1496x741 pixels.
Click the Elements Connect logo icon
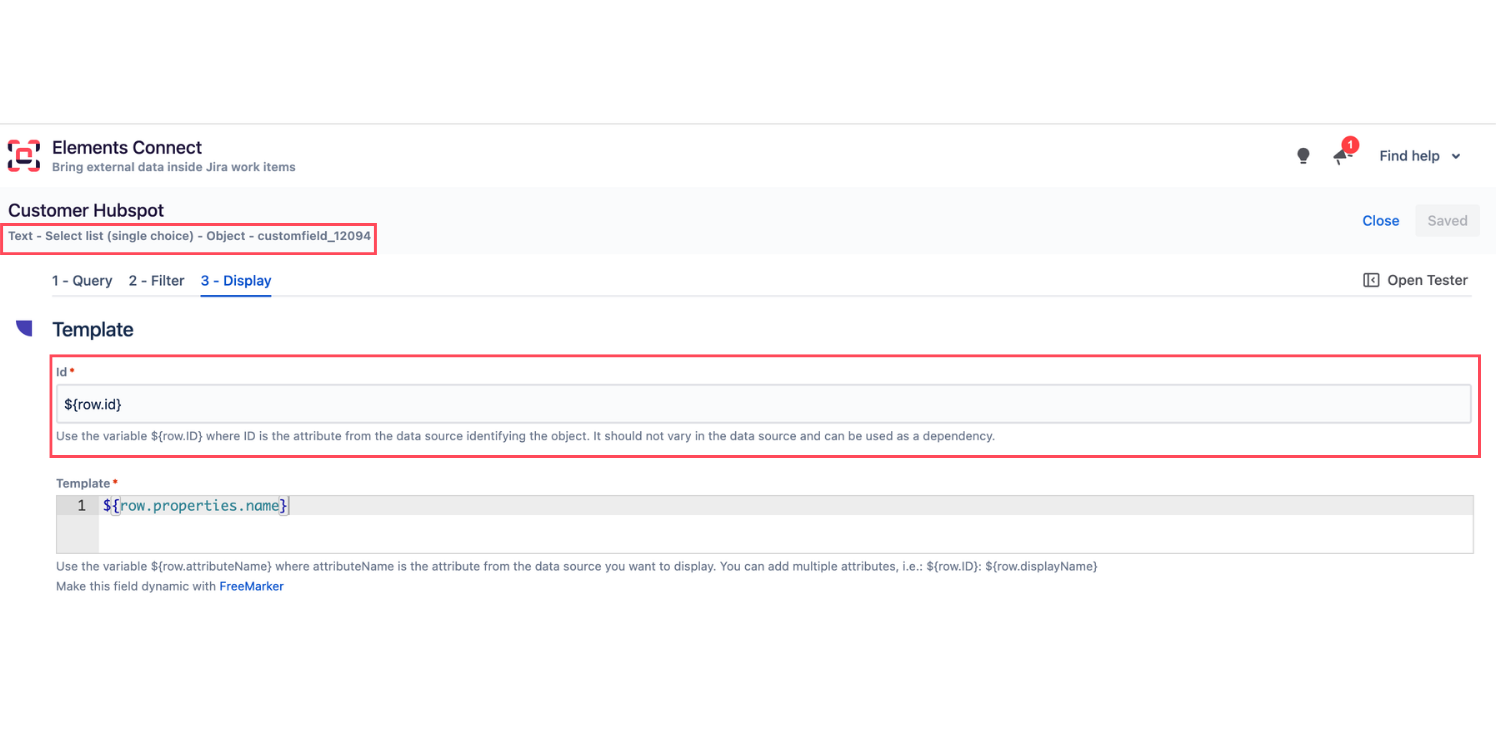click(x=24, y=155)
